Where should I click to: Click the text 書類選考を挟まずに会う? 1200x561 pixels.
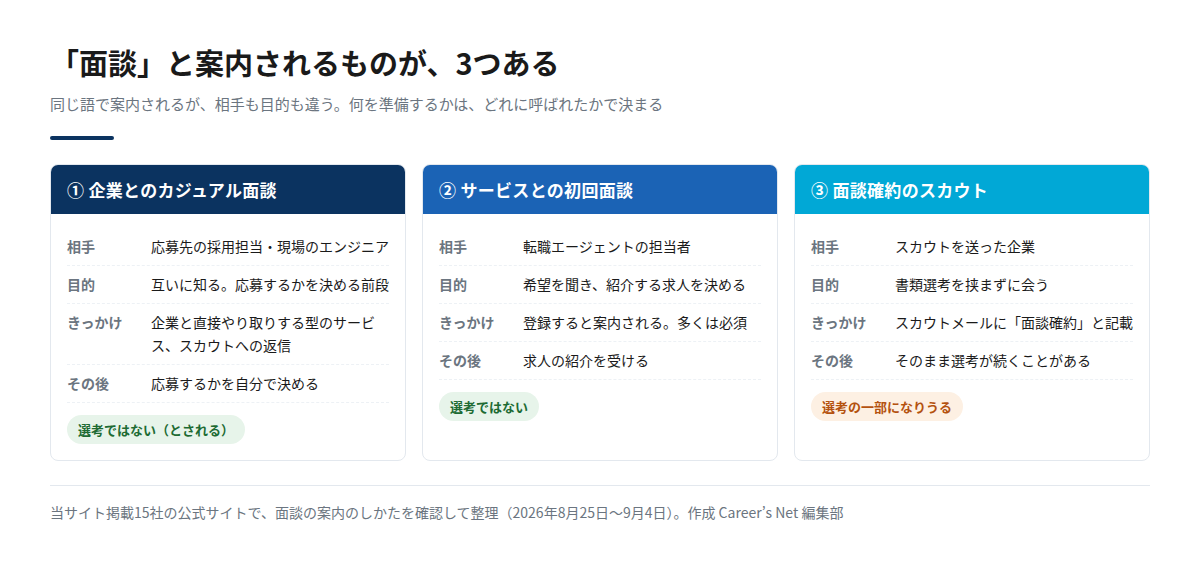(x=972, y=285)
